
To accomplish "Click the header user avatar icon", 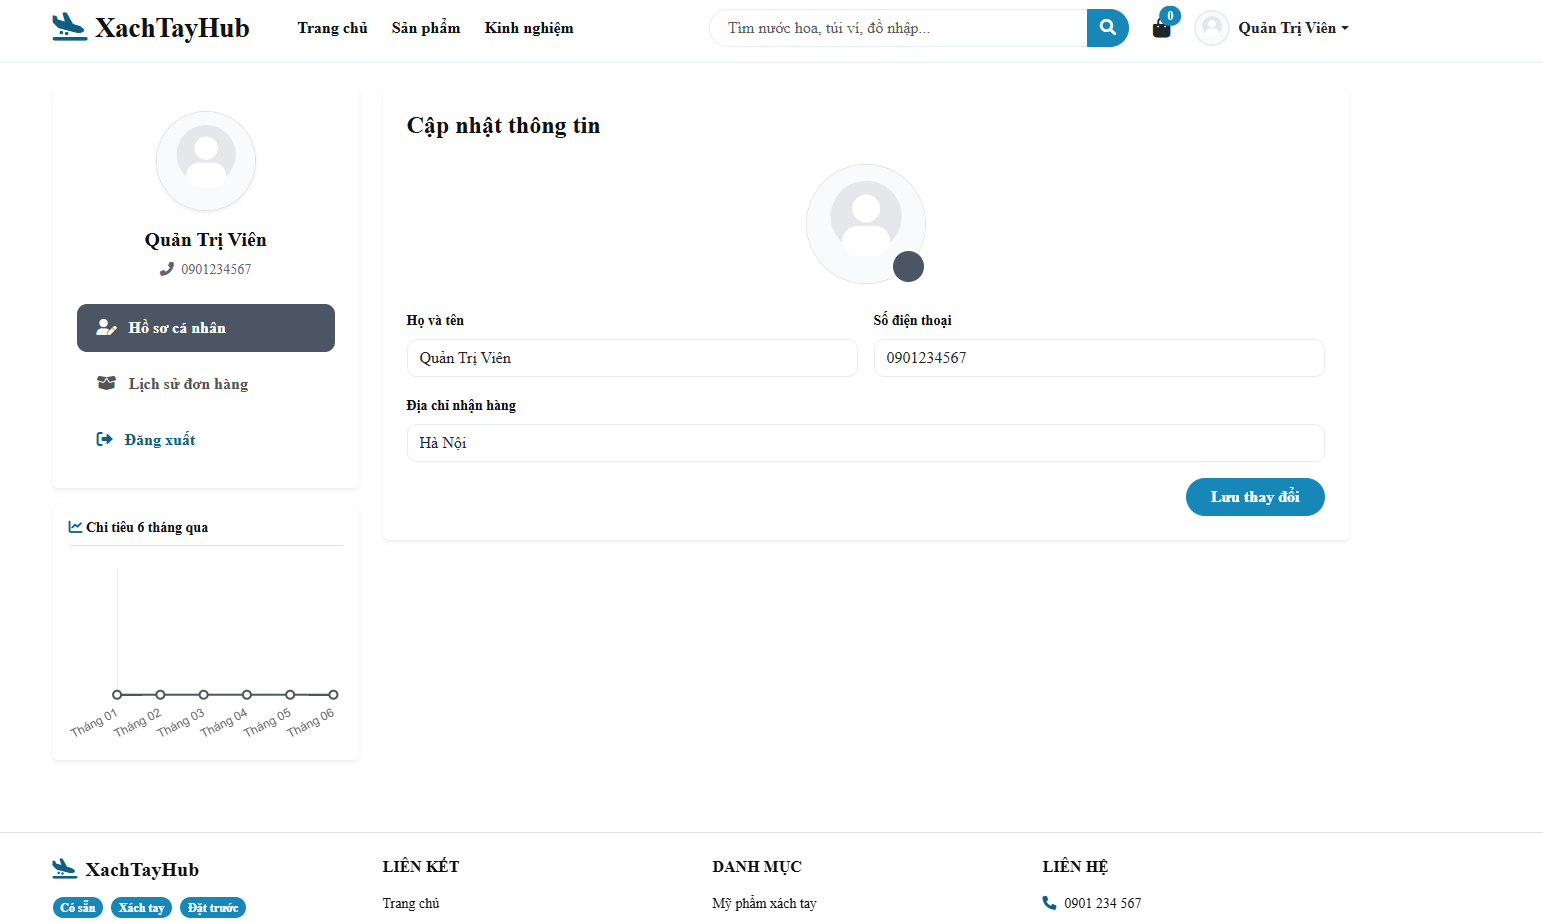I will click(x=1212, y=28).
